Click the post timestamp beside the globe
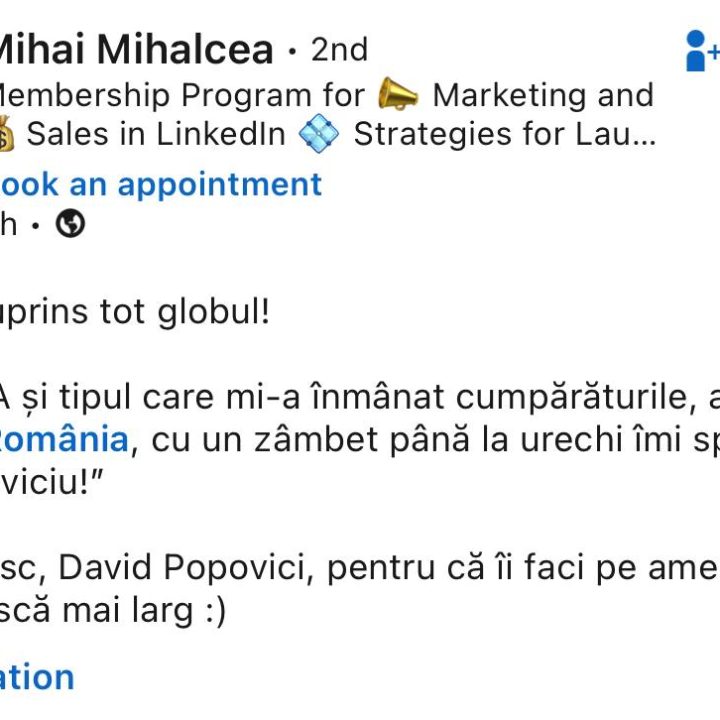 [x=9, y=225]
